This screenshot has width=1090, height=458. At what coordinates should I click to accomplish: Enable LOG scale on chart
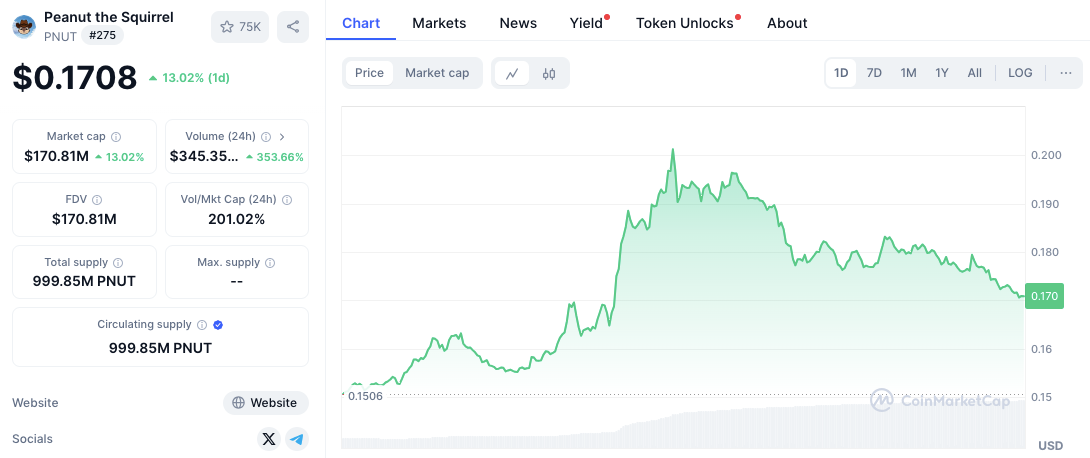click(x=1020, y=73)
